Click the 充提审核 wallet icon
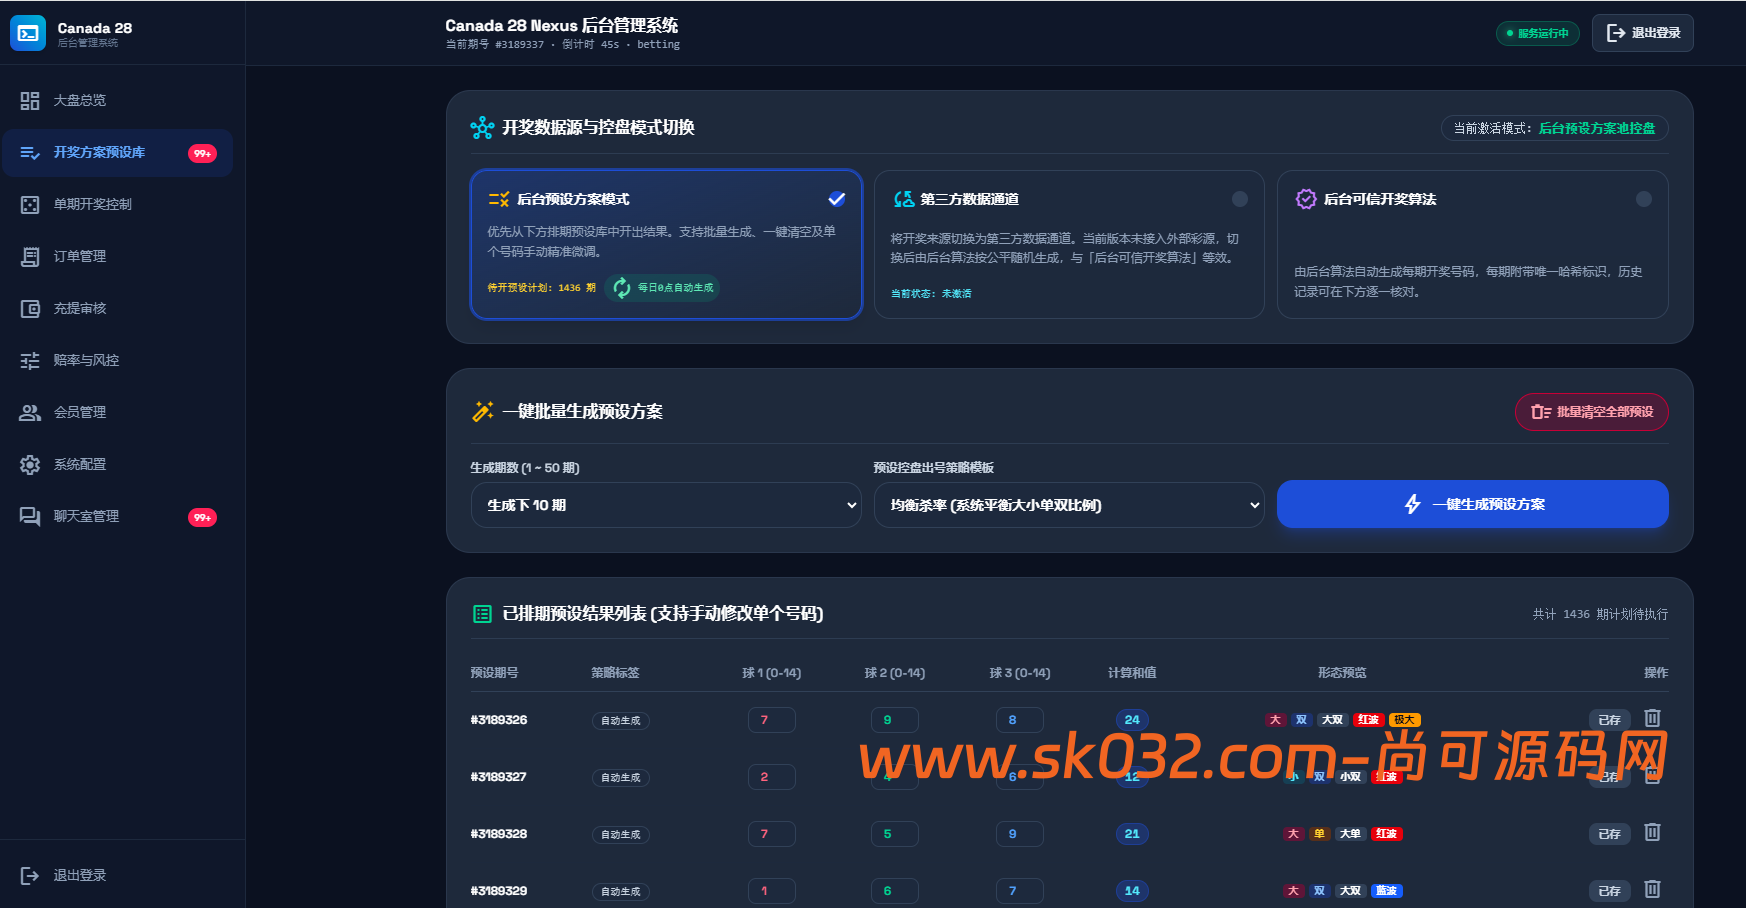 click(30, 309)
